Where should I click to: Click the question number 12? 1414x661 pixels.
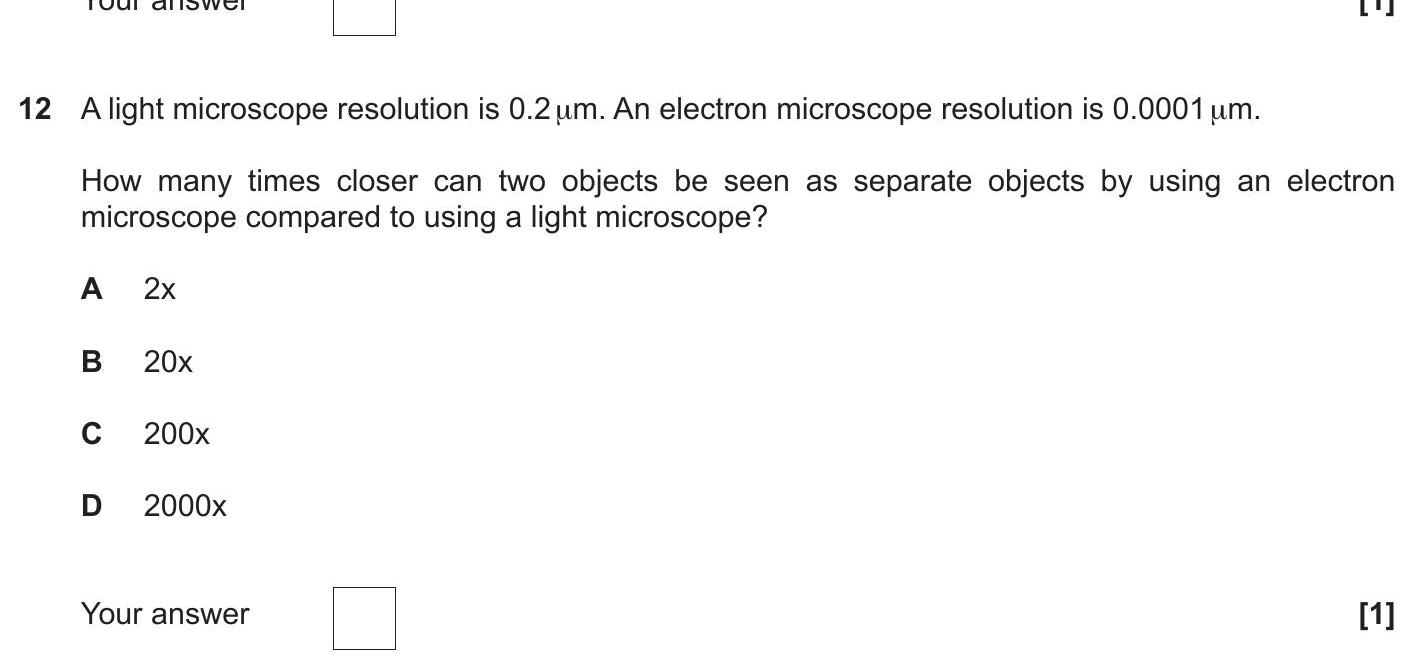tap(35, 109)
